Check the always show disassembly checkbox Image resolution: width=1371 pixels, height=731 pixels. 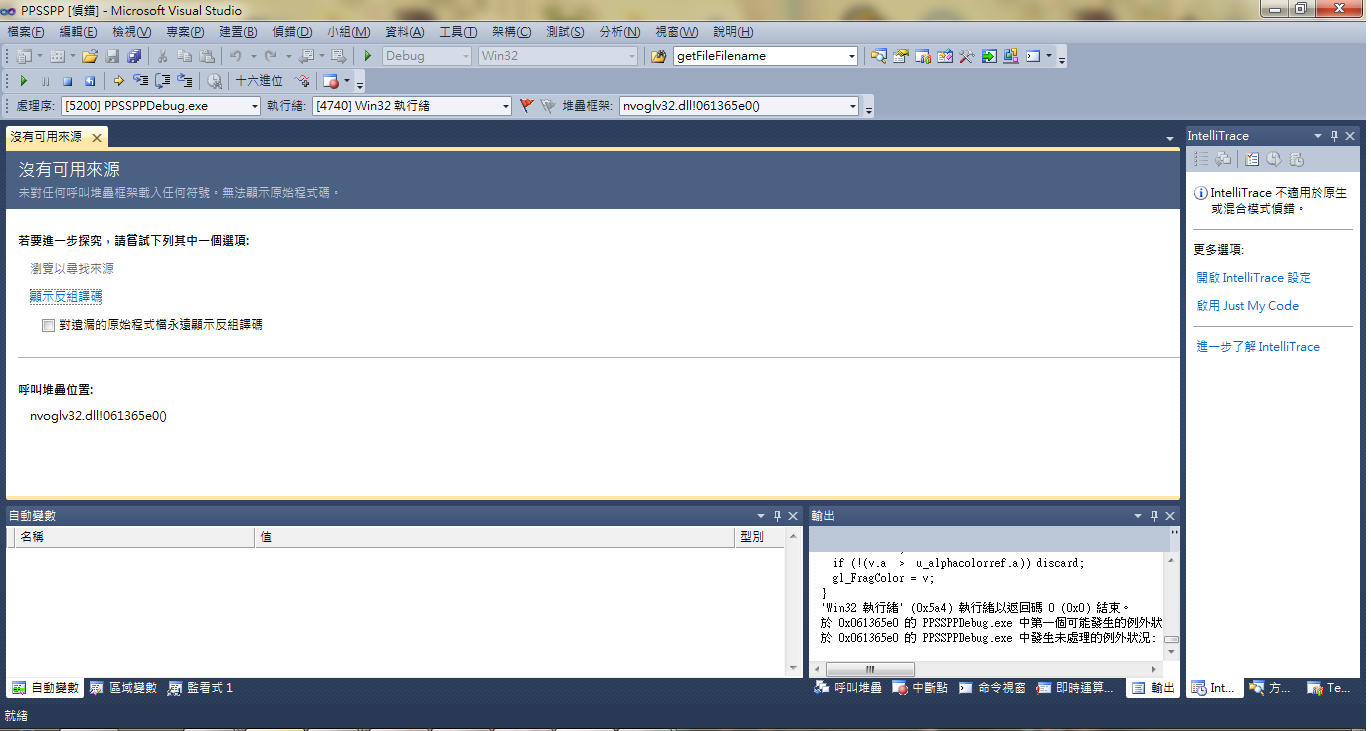point(48,325)
